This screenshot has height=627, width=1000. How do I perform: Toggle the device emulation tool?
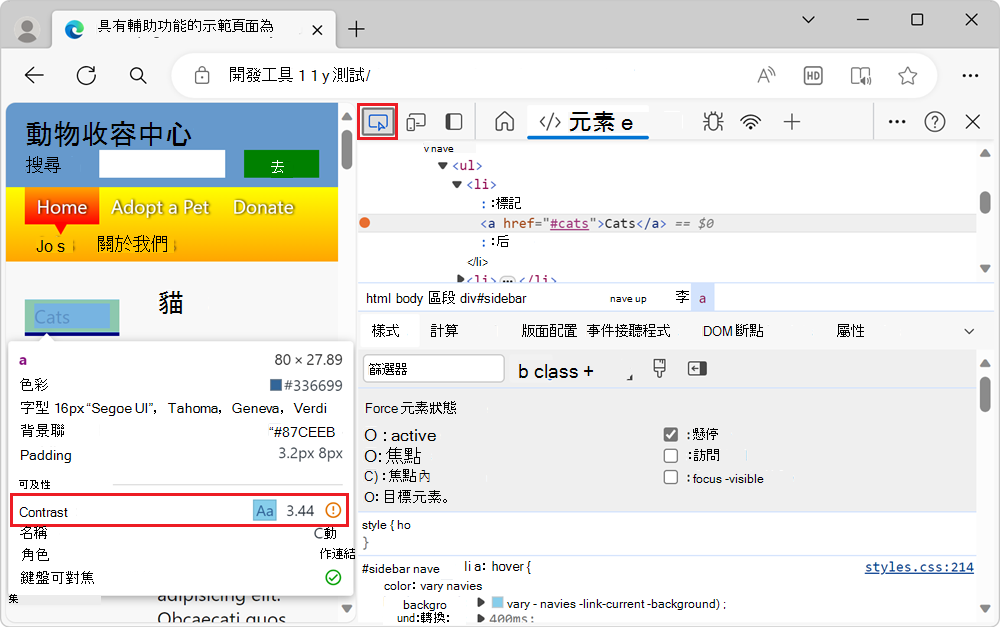coord(416,120)
